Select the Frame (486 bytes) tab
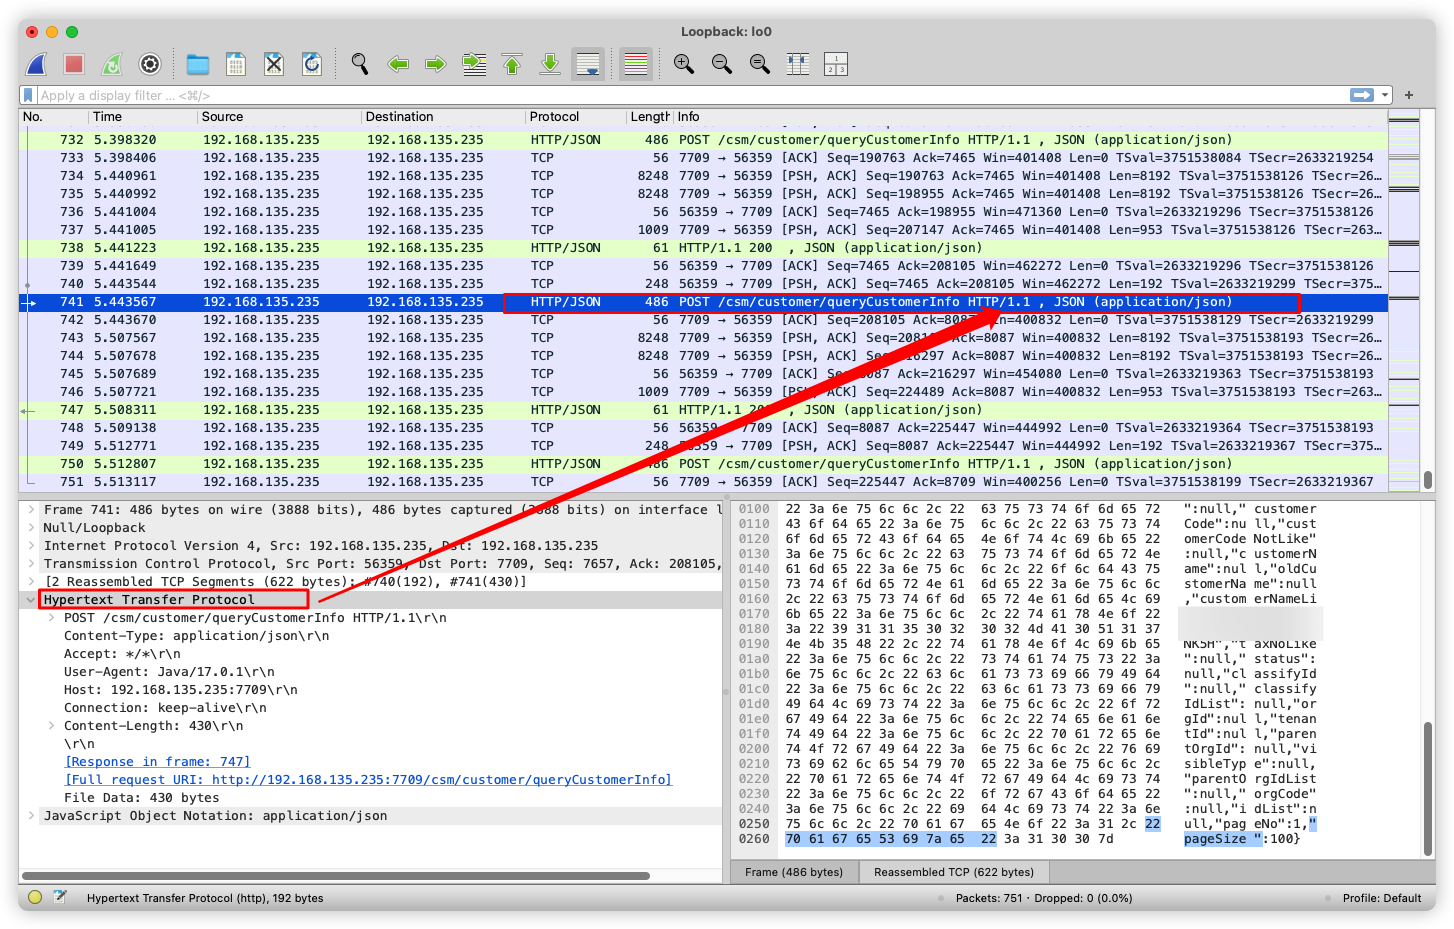Image resolution: width=1454 pixels, height=929 pixels. coord(794,872)
